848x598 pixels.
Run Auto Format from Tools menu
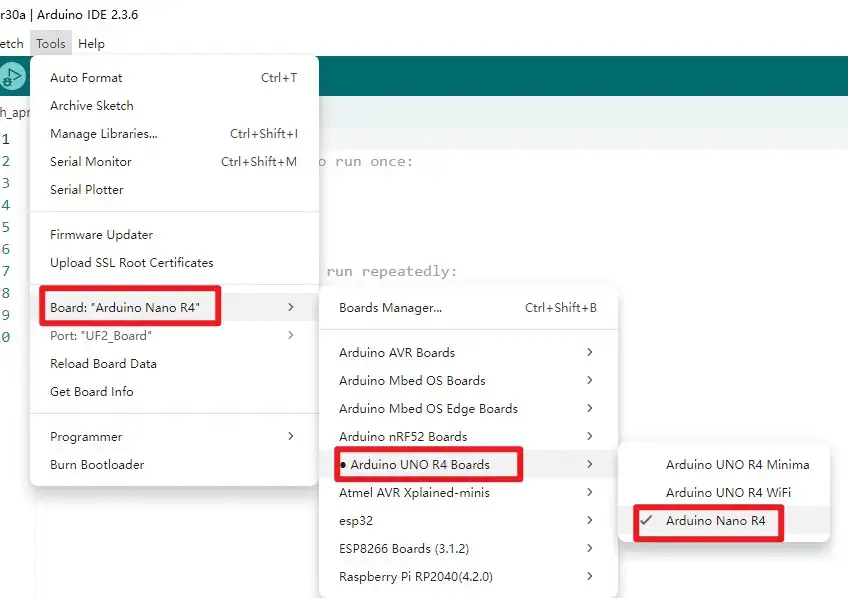[174, 78]
